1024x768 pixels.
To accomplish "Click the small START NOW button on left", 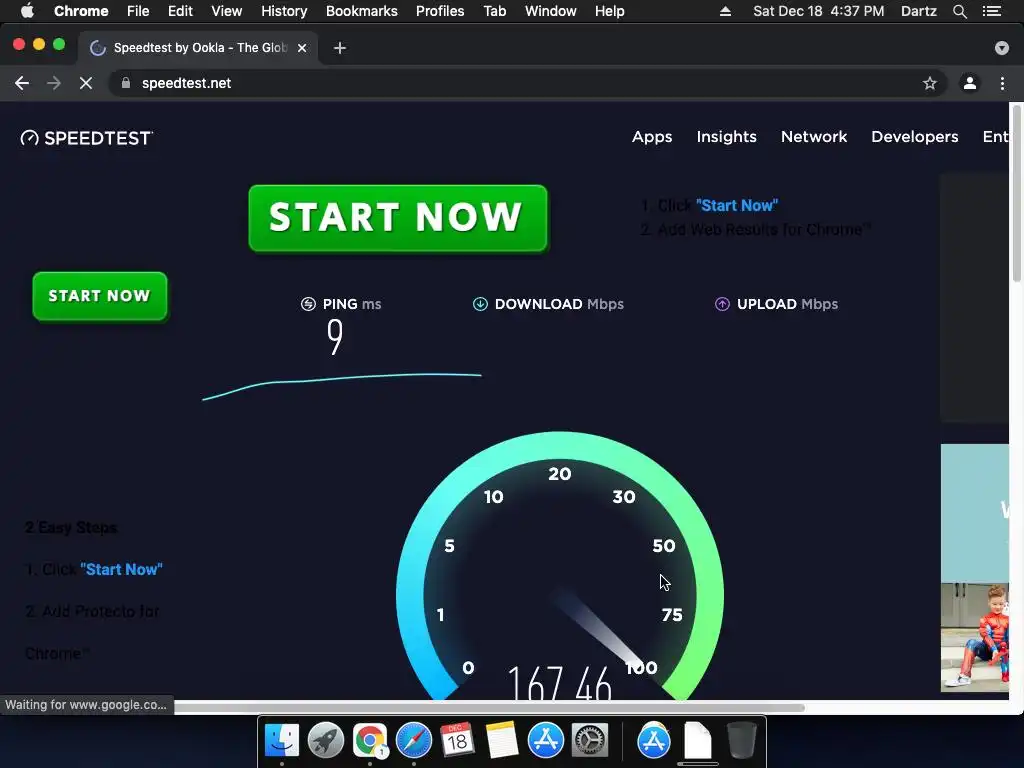I will [x=100, y=296].
